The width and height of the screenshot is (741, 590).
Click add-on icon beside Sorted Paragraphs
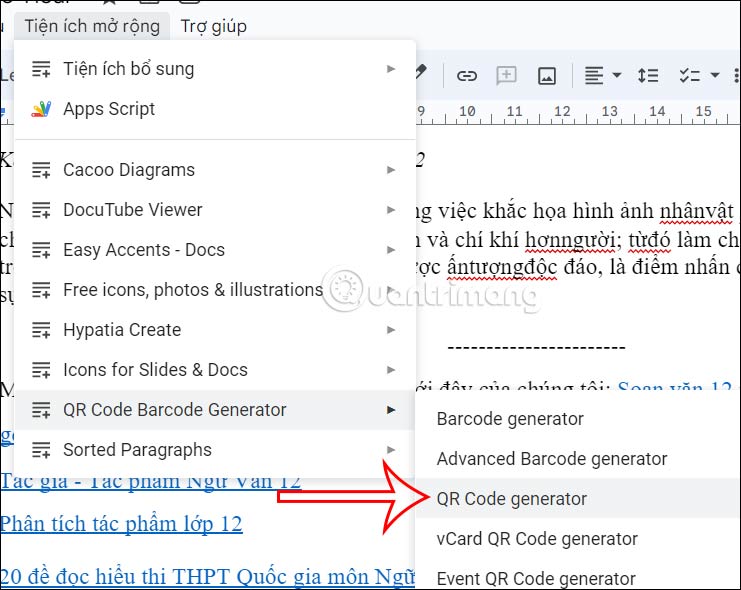[x=41, y=450]
